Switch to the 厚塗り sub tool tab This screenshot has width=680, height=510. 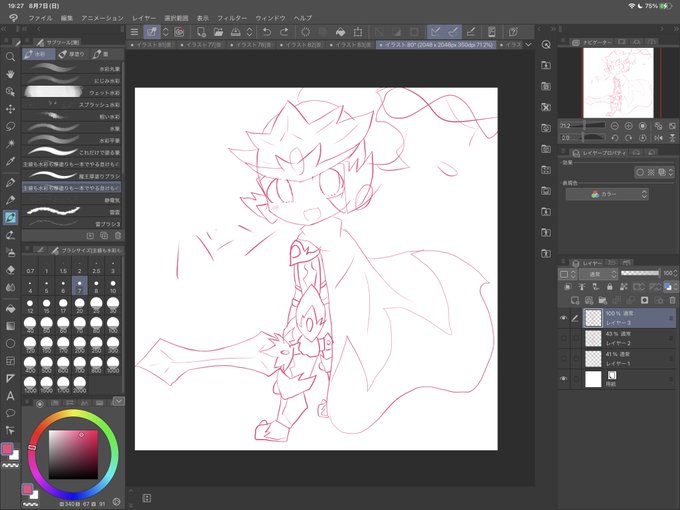pos(72,54)
